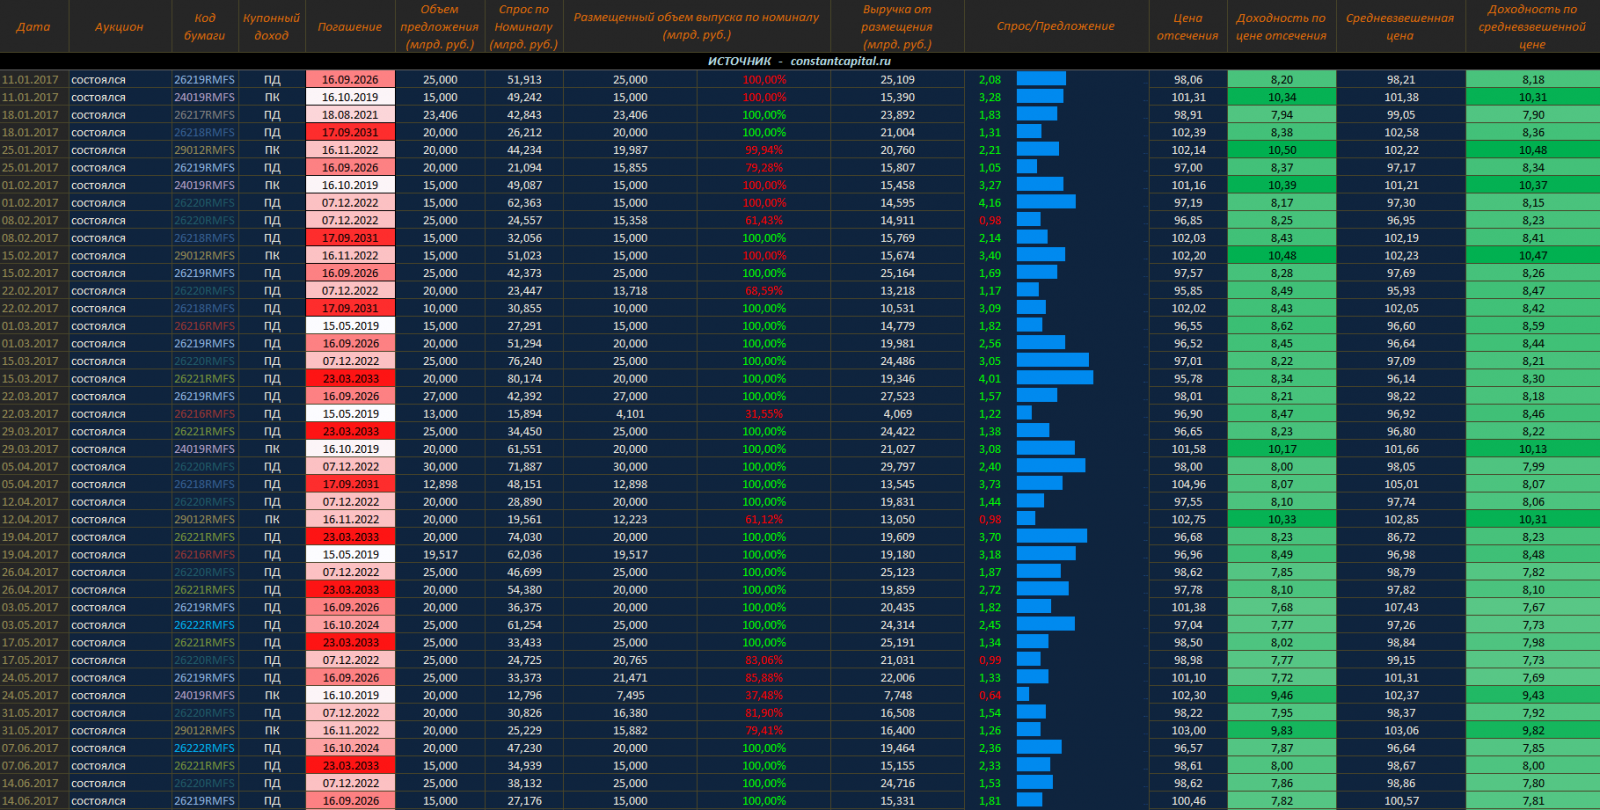Select the maturity date cell 18.08.2021
1600x810 pixels.
point(350,115)
